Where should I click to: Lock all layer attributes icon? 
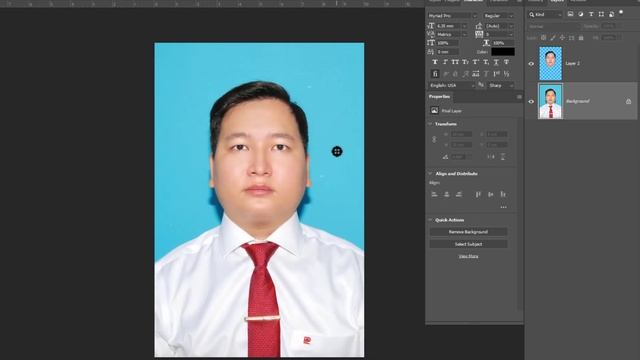tap(581, 38)
